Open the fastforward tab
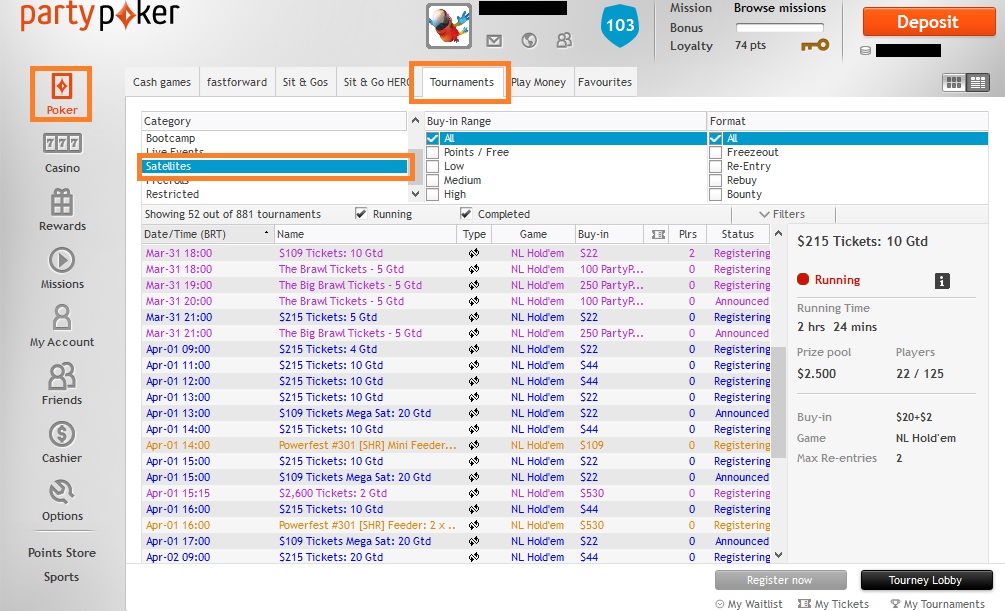 click(237, 82)
